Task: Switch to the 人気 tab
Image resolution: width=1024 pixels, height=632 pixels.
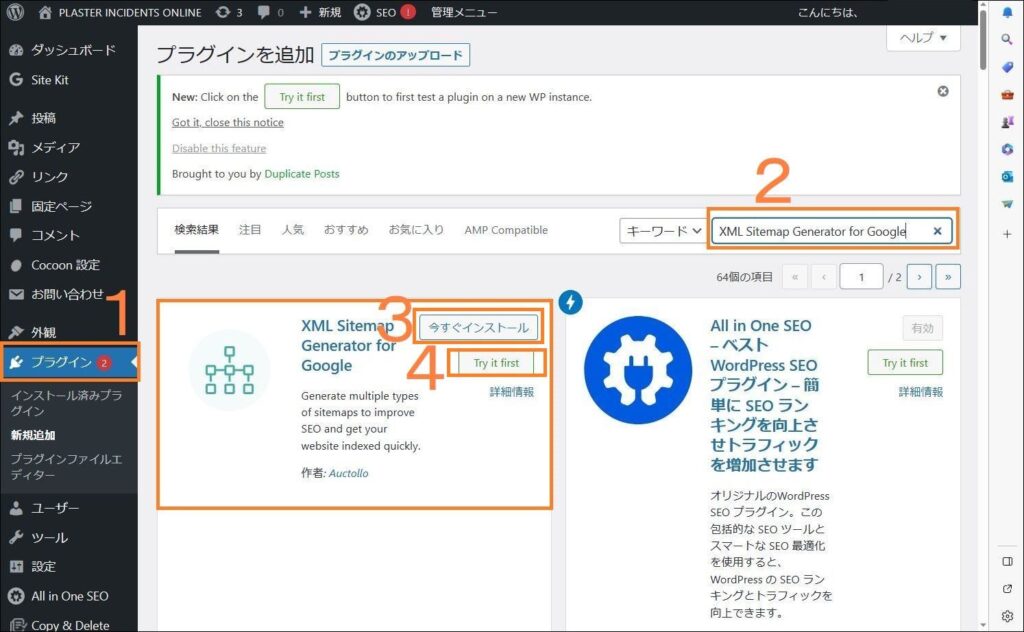Action: (293, 230)
